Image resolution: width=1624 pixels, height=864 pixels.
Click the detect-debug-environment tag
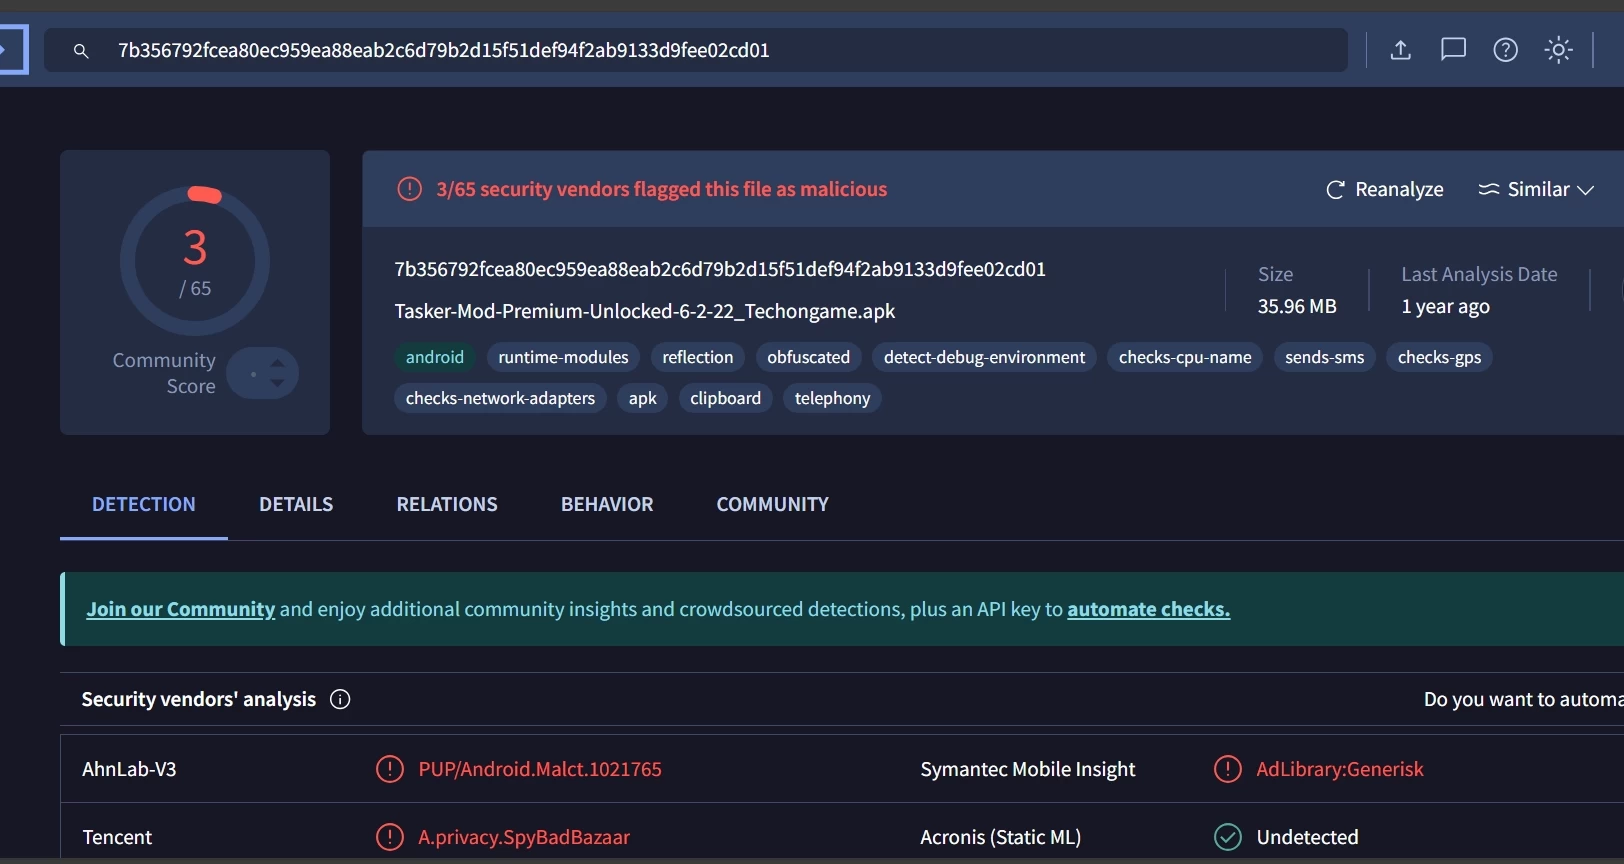(984, 357)
